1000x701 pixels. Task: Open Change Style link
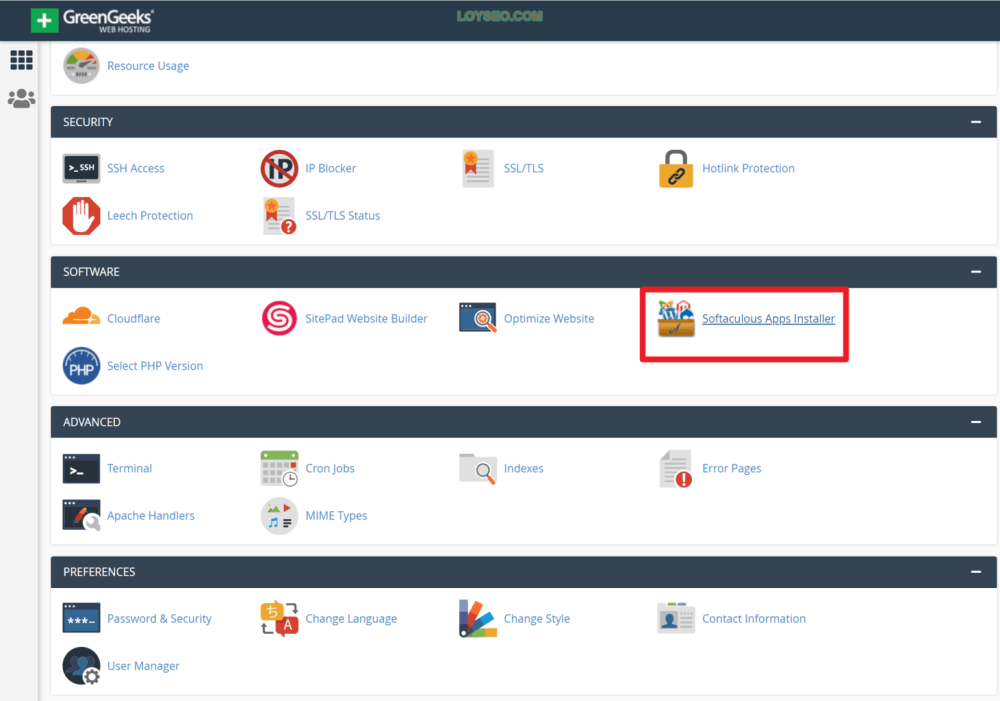click(x=536, y=618)
